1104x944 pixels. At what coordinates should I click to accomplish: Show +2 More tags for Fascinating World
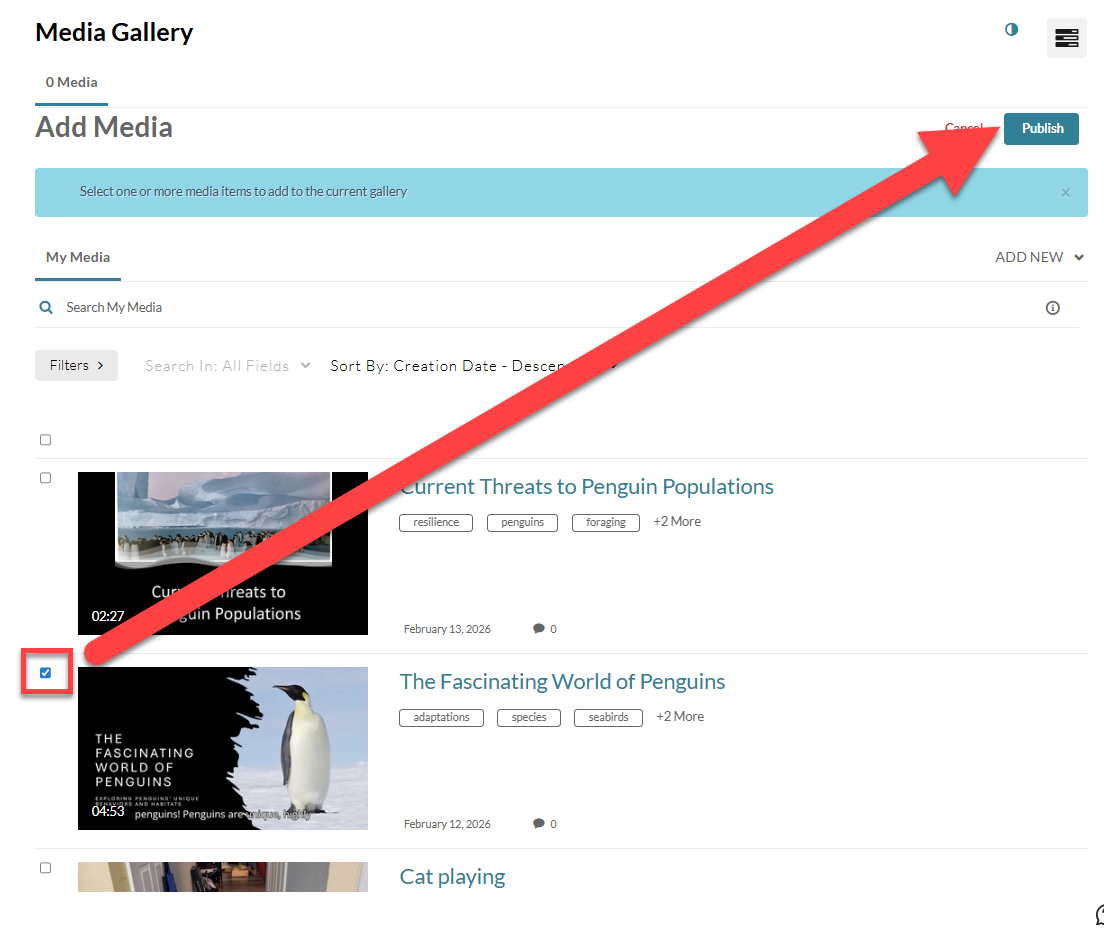pos(679,717)
